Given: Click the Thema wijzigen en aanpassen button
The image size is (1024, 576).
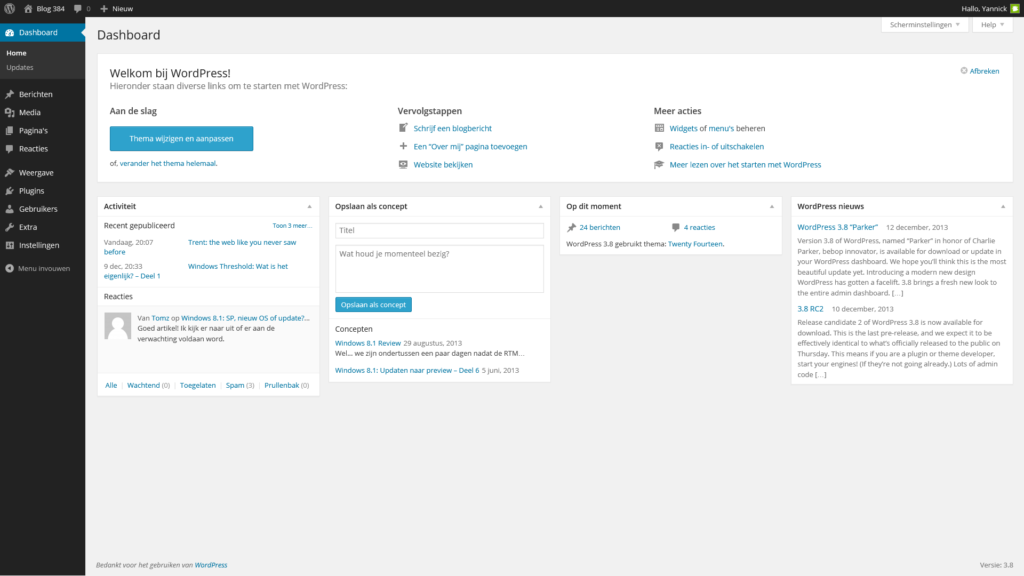Looking at the screenshot, I should 181,138.
